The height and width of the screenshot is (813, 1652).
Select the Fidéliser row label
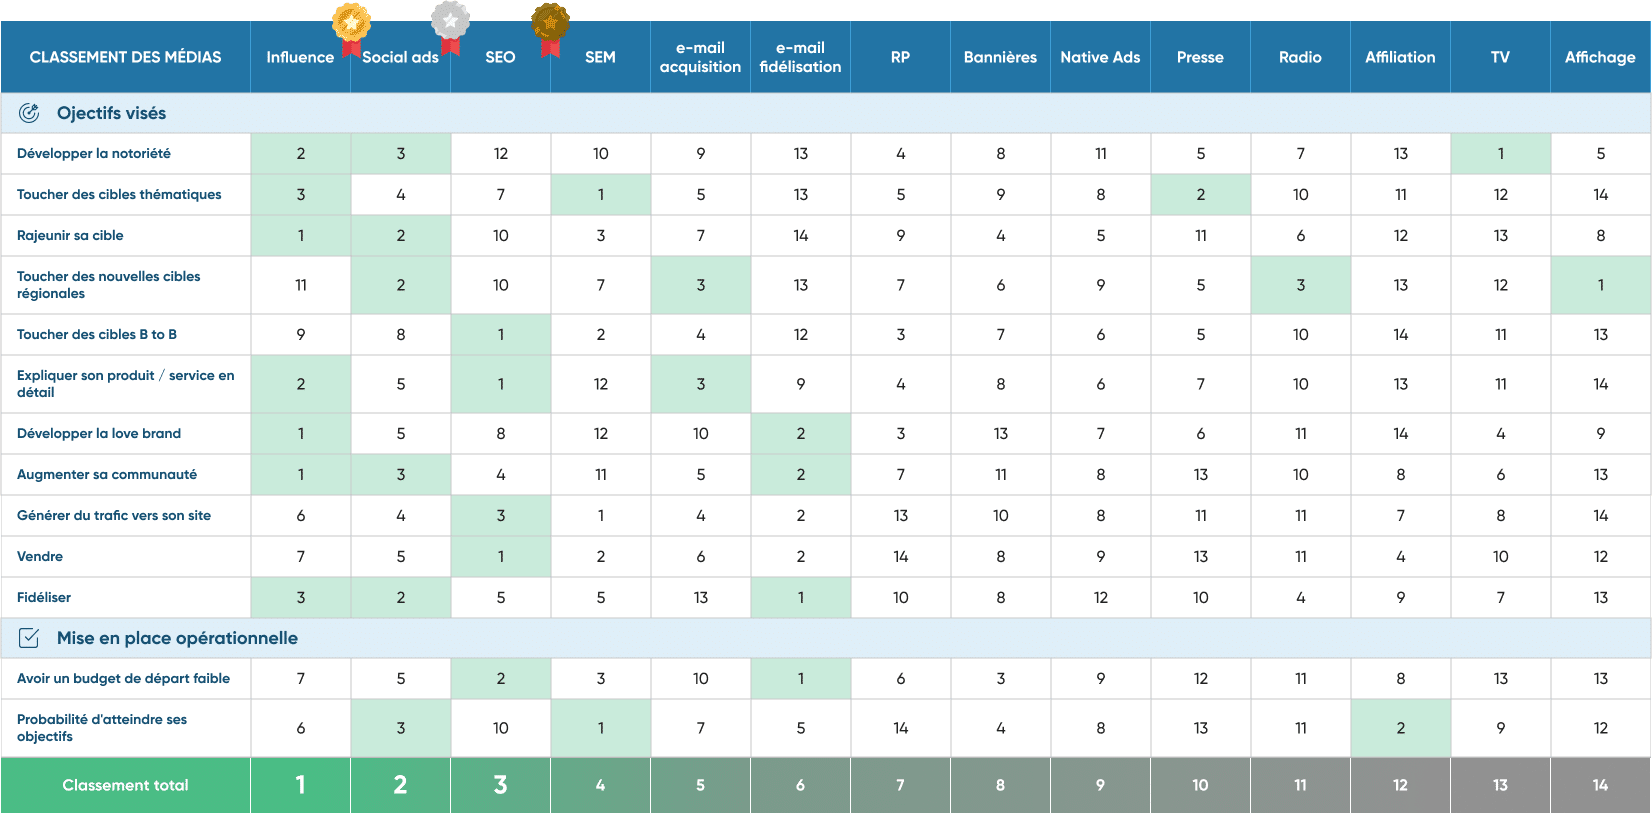44,598
